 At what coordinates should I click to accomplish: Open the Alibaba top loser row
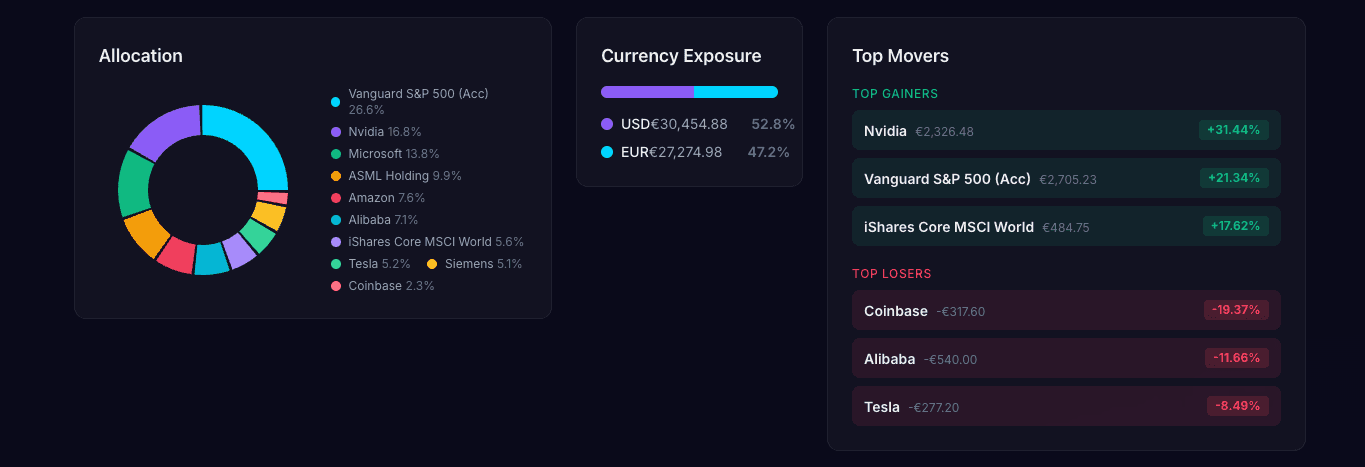click(x=1066, y=358)
